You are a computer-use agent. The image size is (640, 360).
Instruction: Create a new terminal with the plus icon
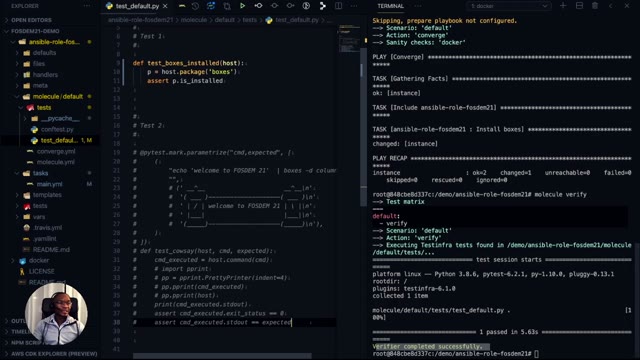(563, 6)
